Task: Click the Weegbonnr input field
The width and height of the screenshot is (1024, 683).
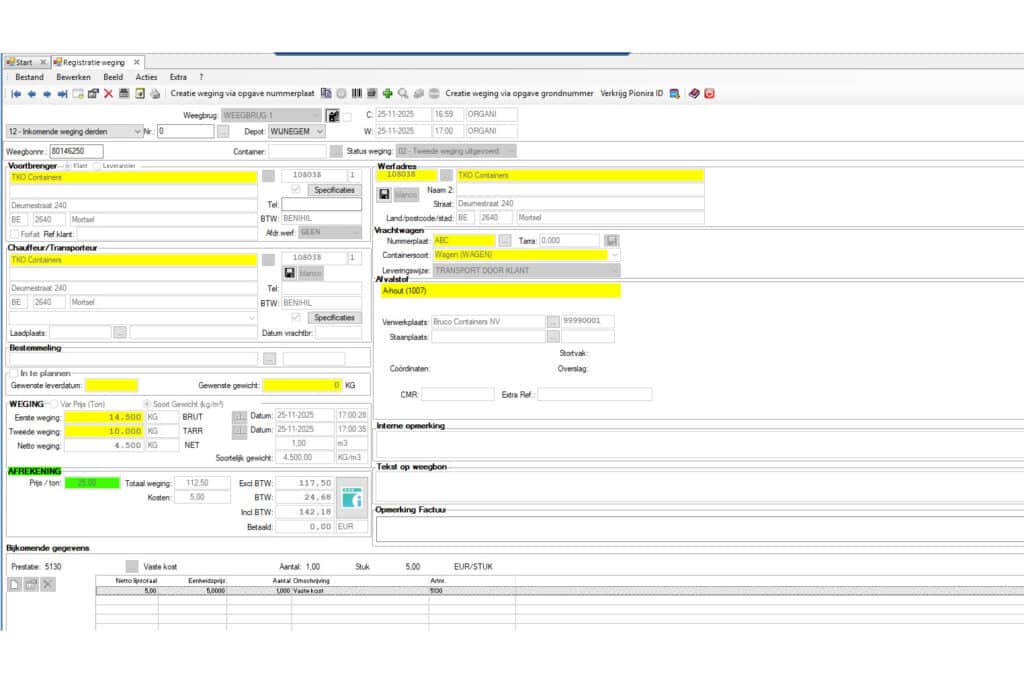Action: click(x=76, y=151)
